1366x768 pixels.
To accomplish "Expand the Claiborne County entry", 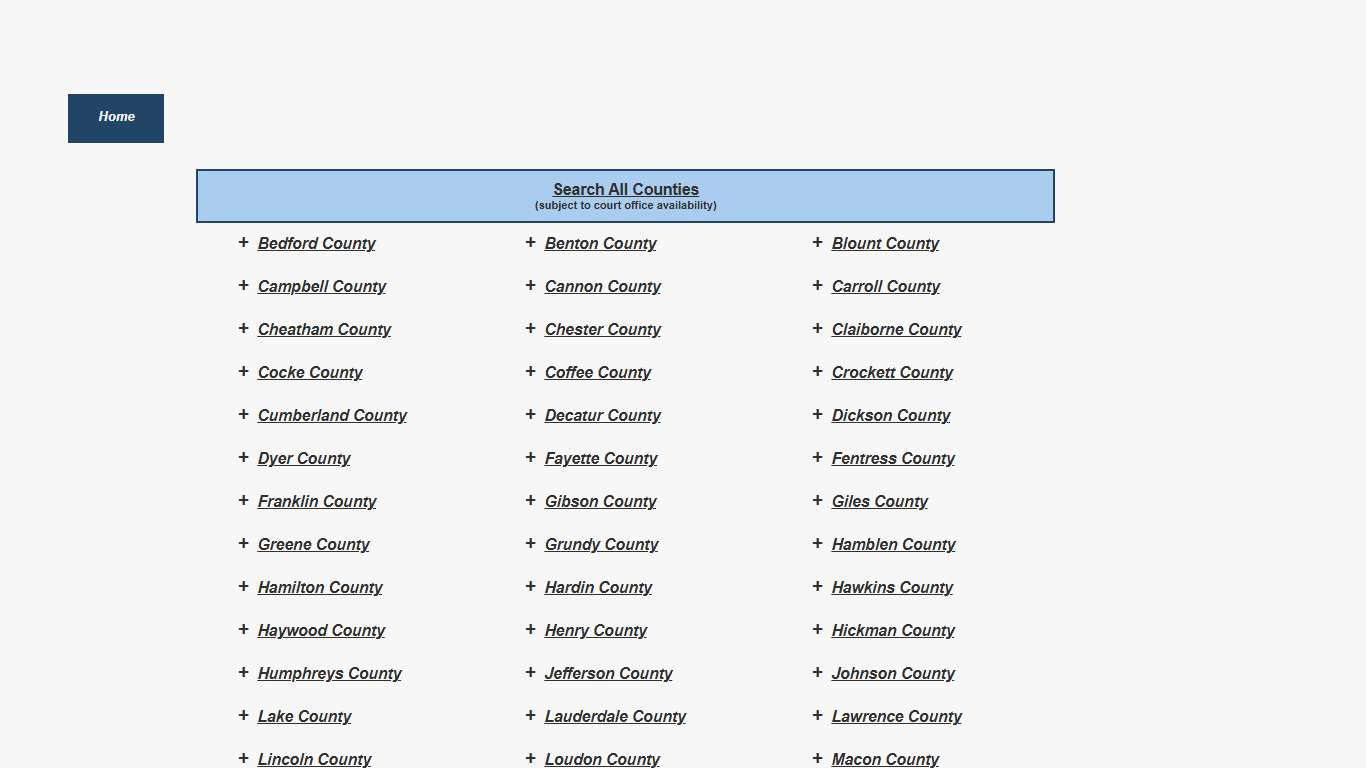I will (817, 329).
